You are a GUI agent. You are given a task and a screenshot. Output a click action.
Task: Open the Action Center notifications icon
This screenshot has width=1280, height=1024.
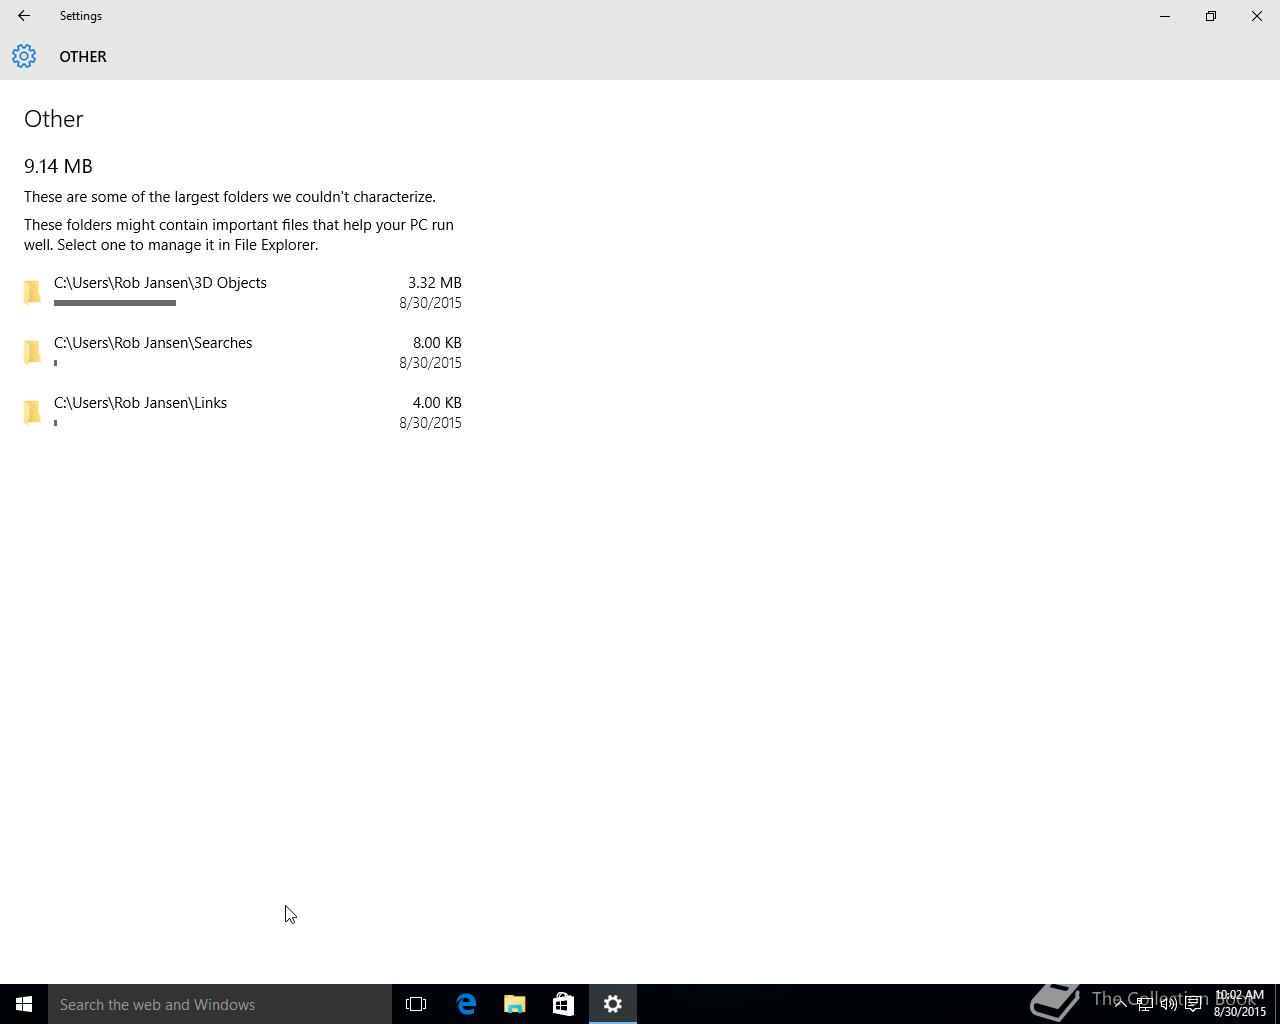click(1193, 1004)
